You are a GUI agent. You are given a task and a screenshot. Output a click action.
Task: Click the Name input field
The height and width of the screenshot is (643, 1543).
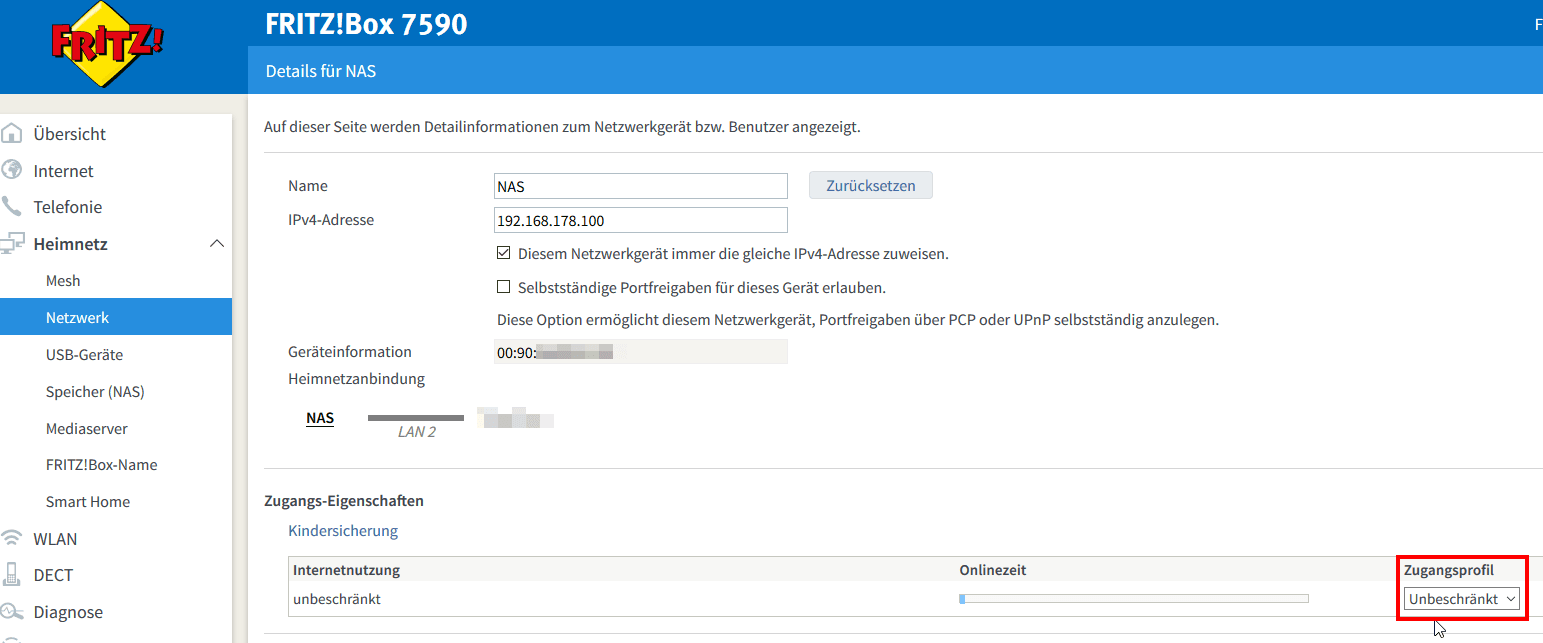tap(641, 186)
